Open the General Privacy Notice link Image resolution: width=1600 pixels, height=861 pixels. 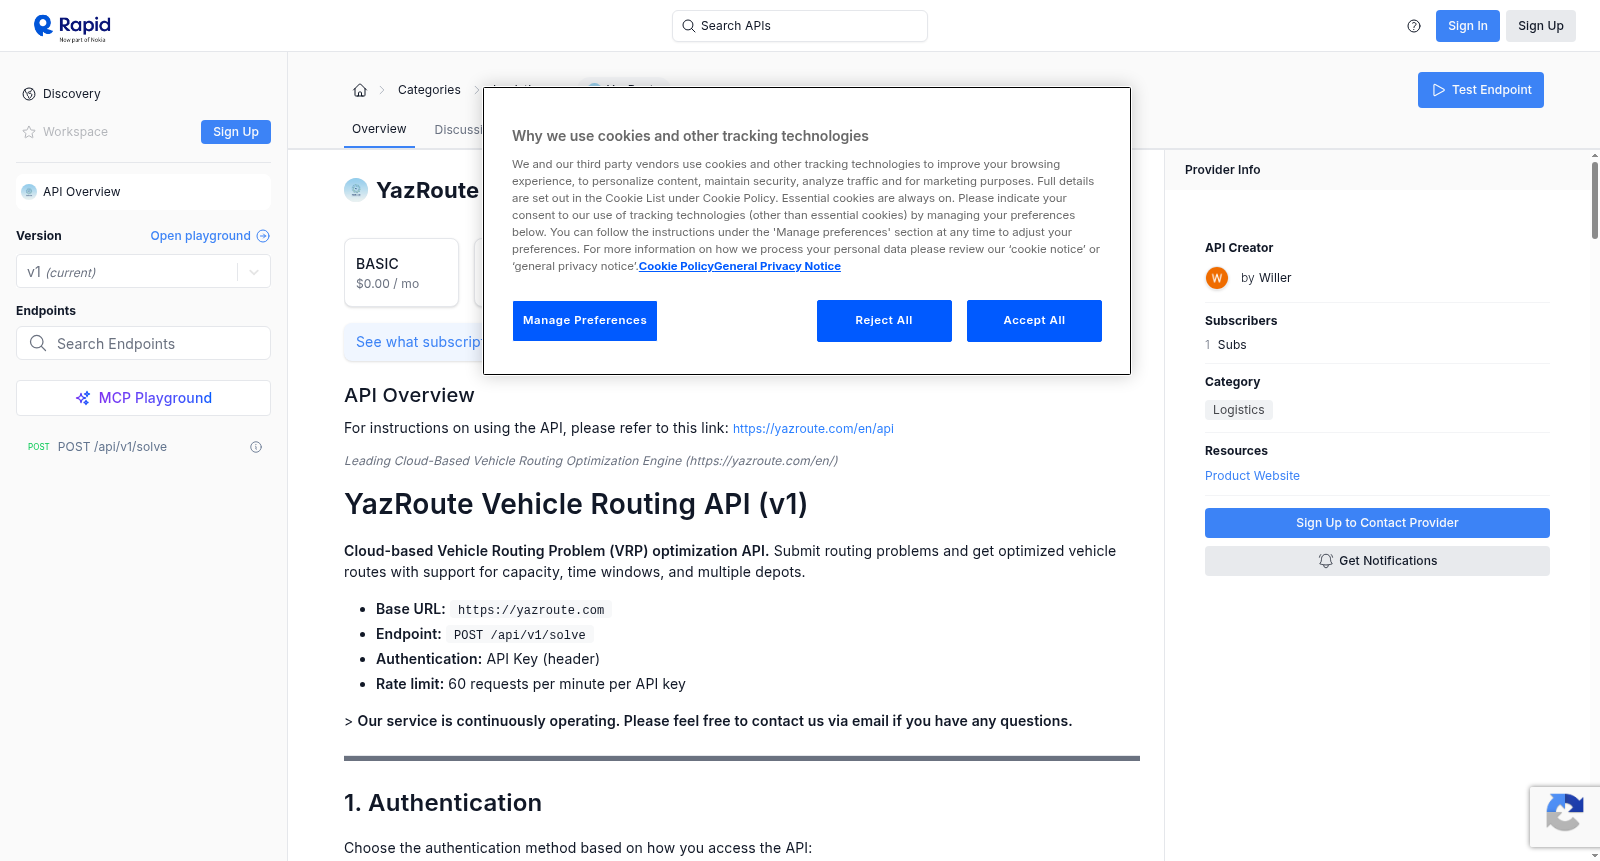coord(777,266)
